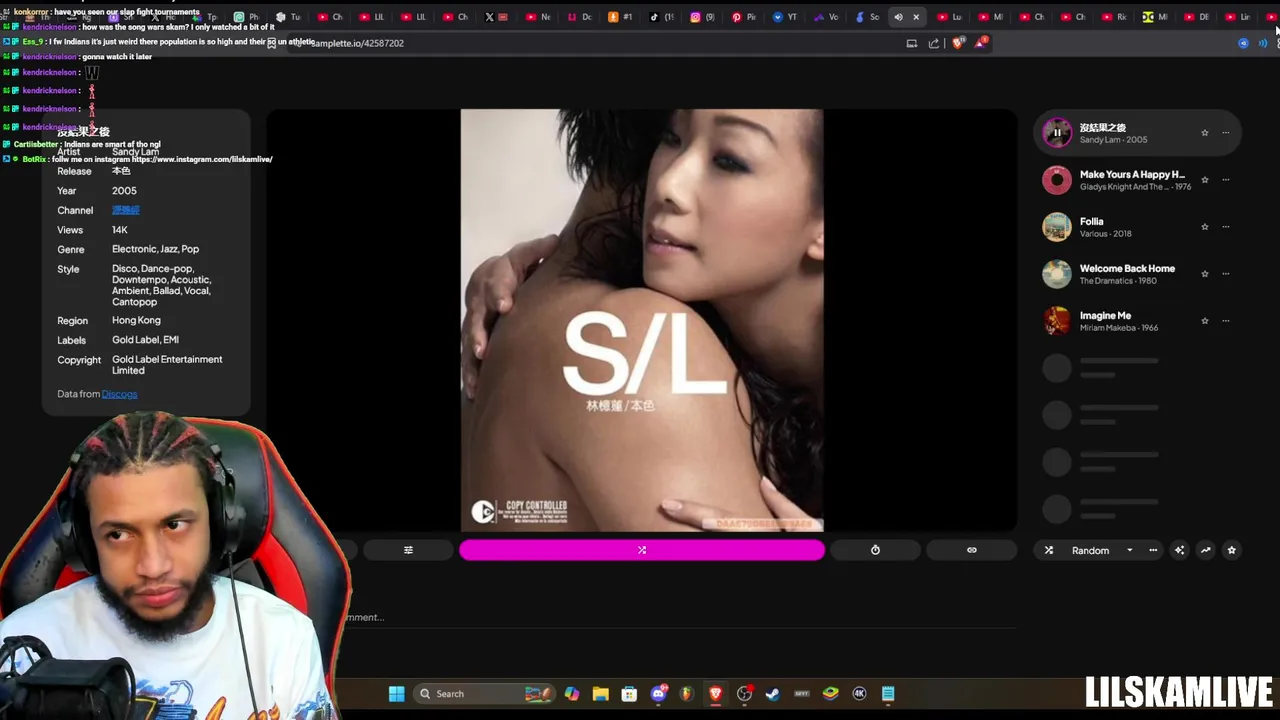Expand the Random mode dropdown arrow
The width and height of the screenshot is (1280, 720).
point(1129,550)
